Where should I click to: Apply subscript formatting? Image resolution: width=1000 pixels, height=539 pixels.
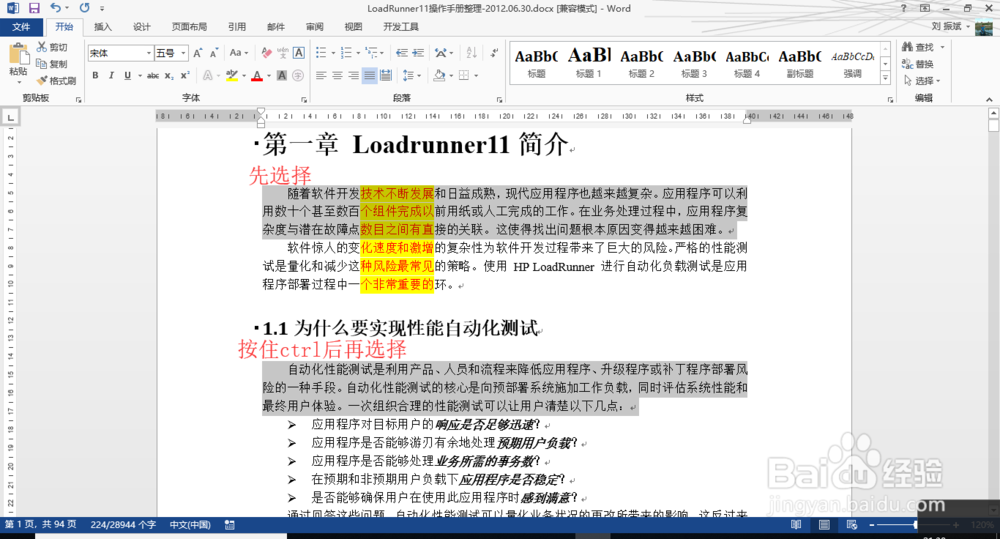coord(168,75)
